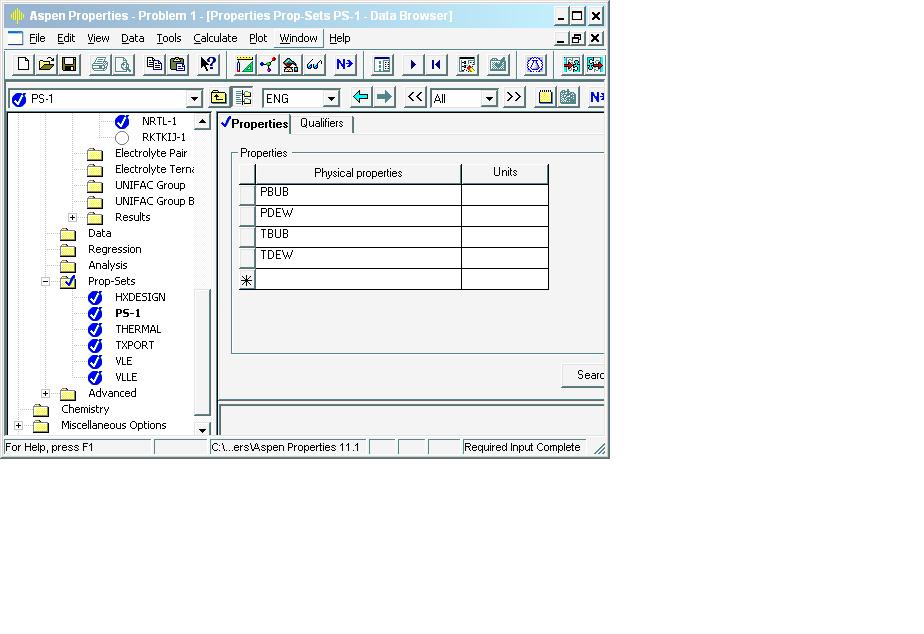Viewport: 924px width, 634px height.
Task: Click the Search button
Action: [583, 375]
